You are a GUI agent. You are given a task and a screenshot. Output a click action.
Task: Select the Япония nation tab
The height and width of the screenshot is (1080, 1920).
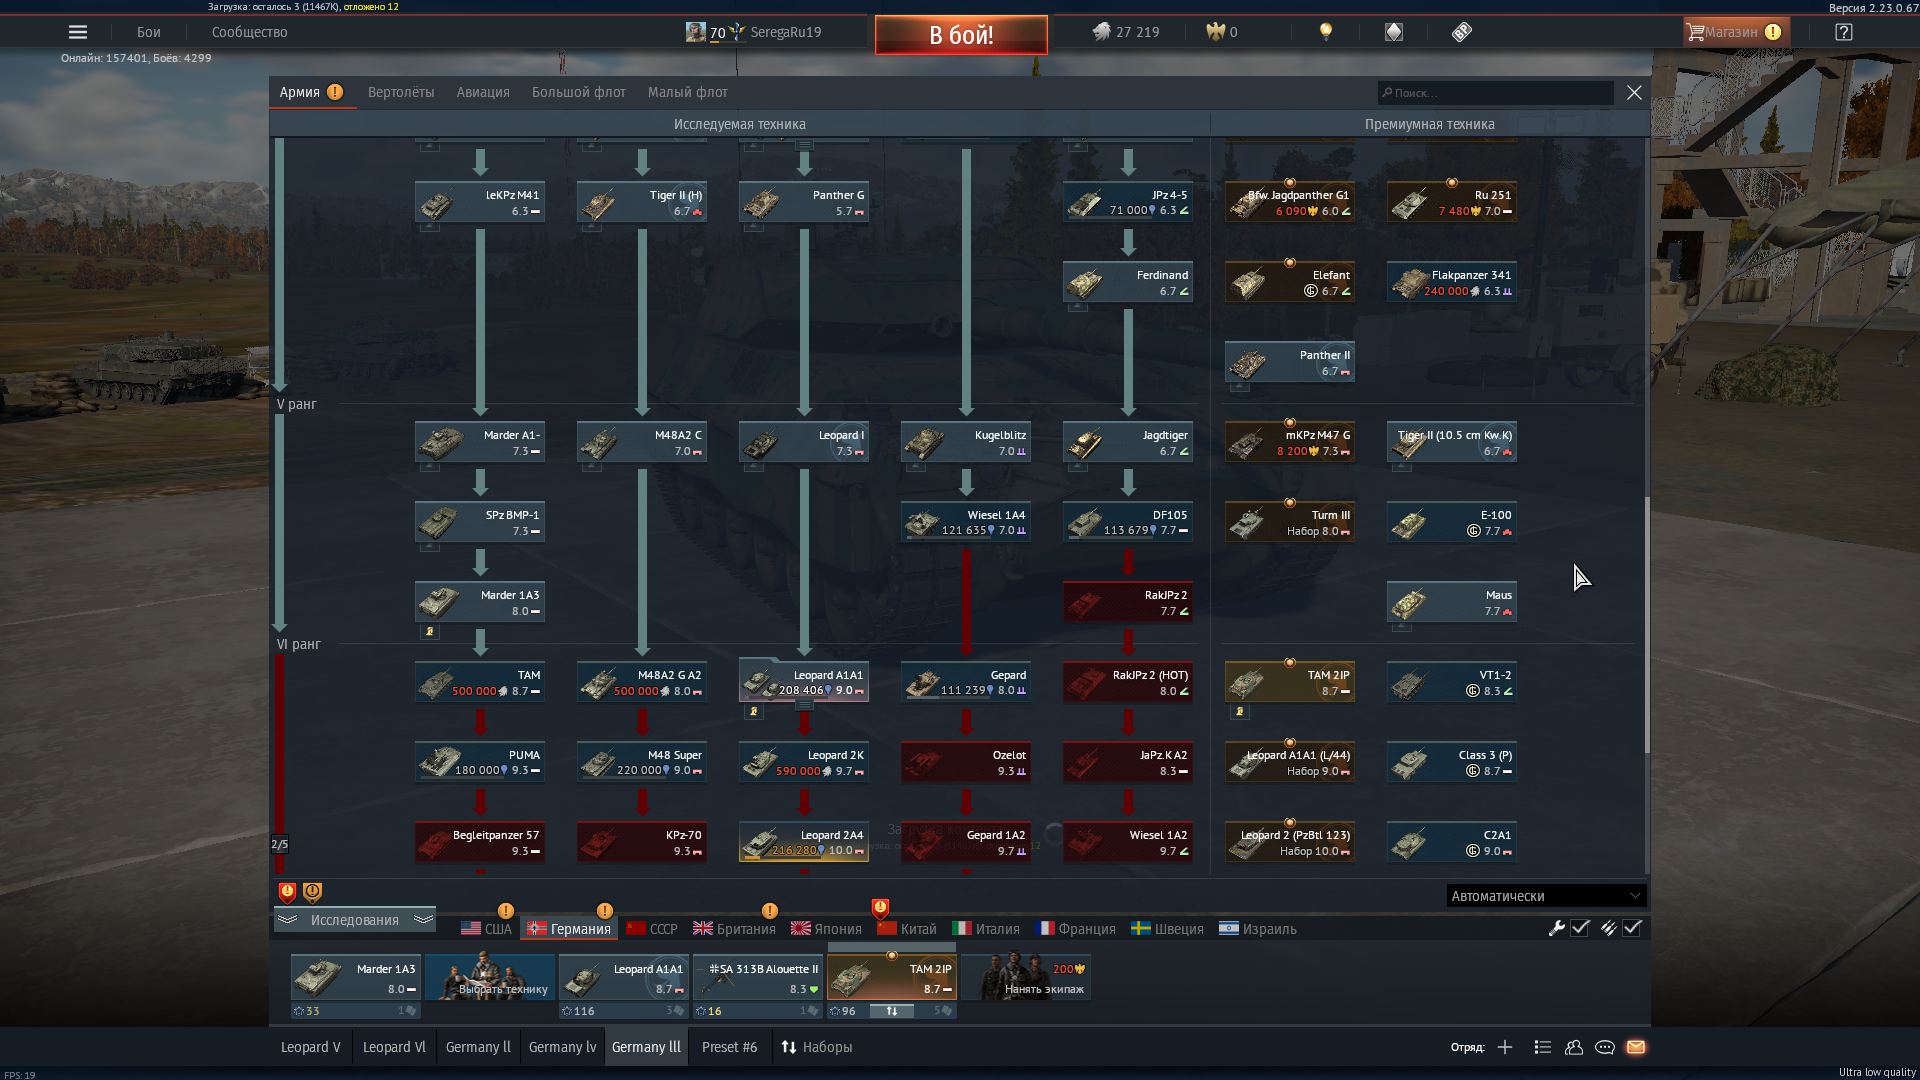pyautogui.click(x=826, y=929)
